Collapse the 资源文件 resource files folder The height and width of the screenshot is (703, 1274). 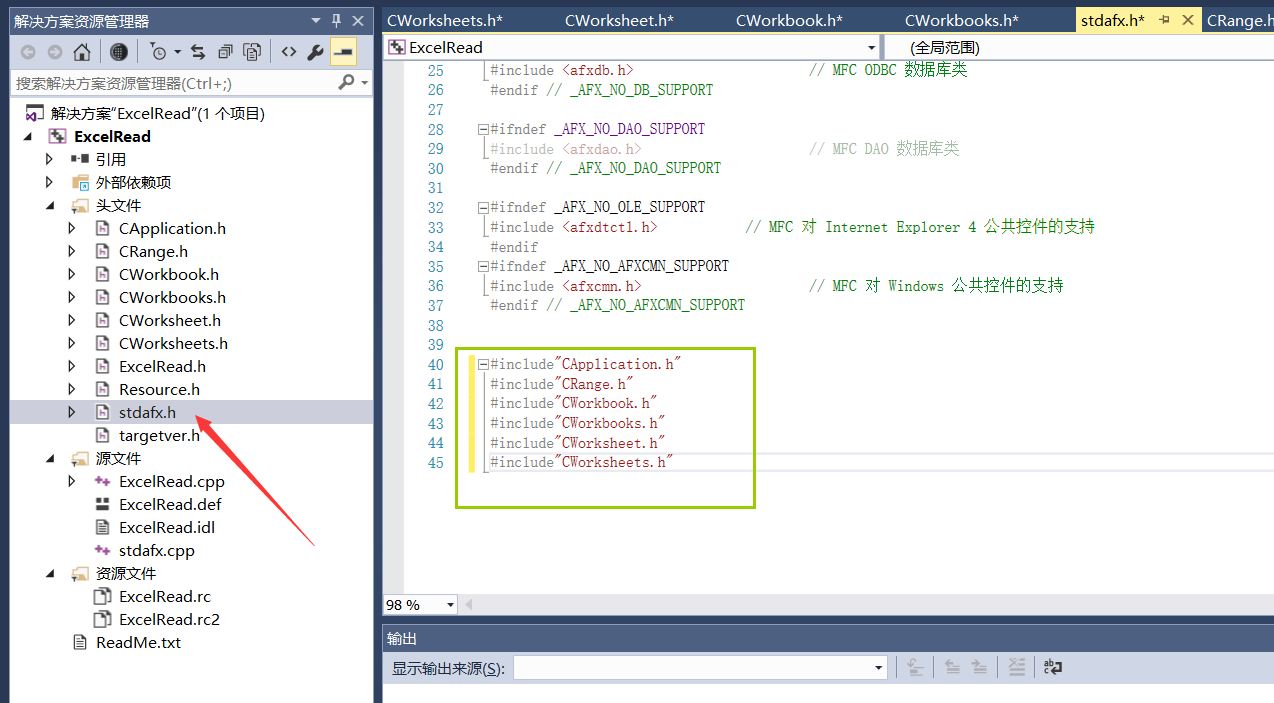coord(49,573)
